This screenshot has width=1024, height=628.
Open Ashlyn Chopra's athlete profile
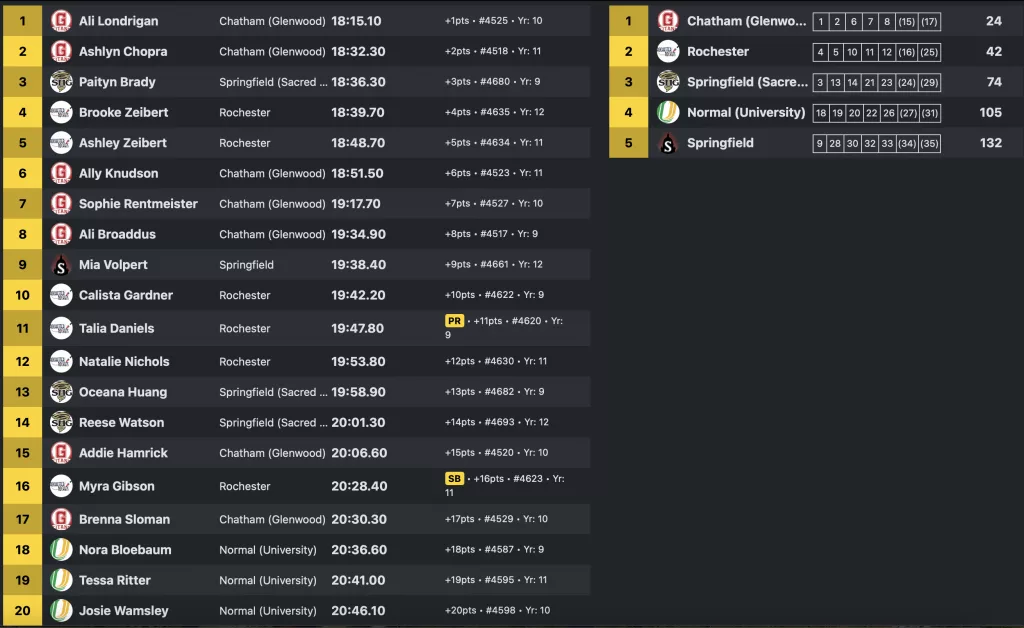coord(123,52)
